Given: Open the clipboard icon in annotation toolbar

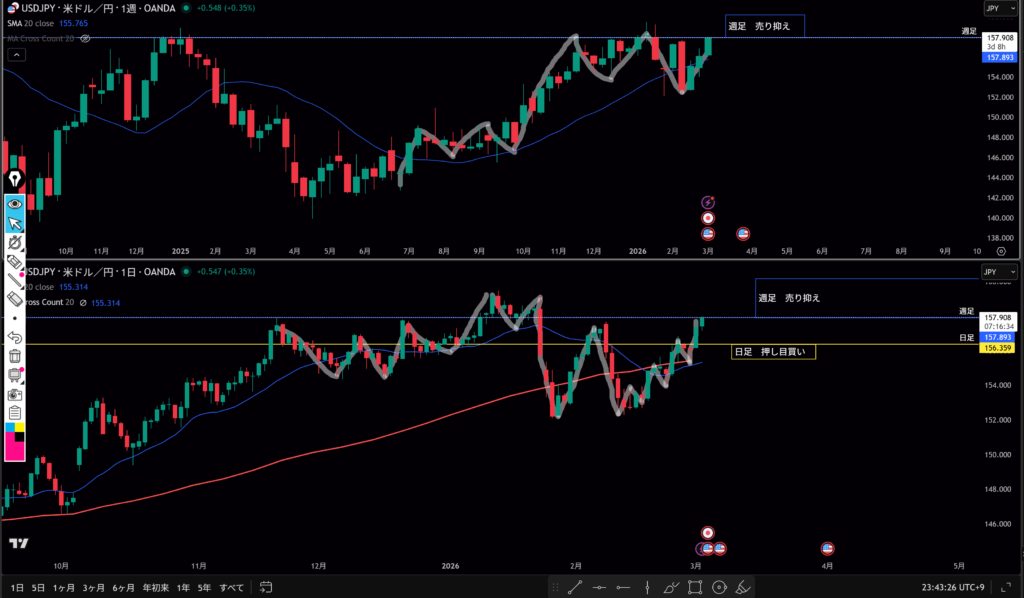Looking at the screenshot, I should click(x=15, y=413).
